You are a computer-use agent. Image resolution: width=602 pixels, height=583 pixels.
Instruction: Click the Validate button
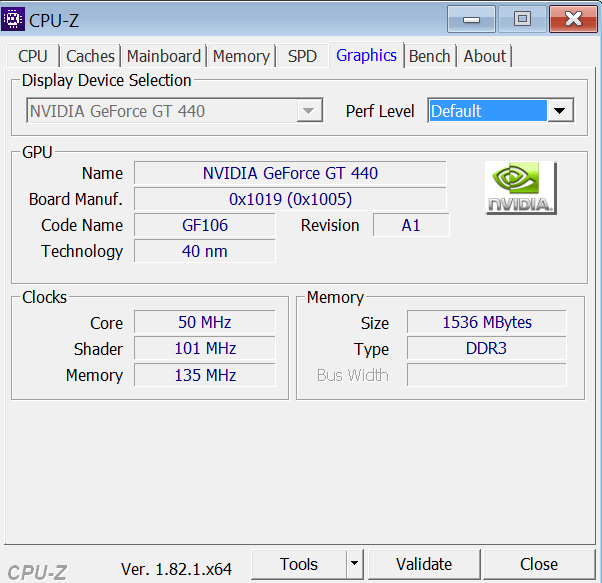424,564
